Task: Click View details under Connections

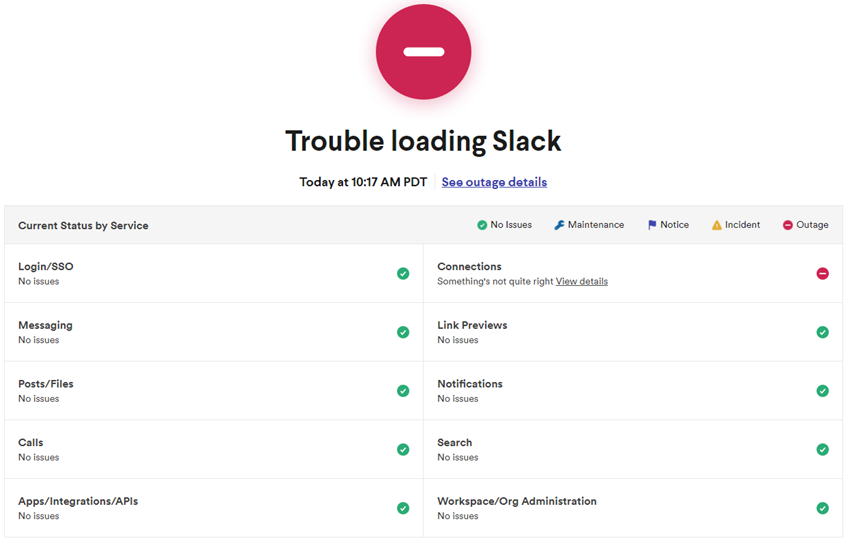Action: pyautogui.click(x=581, y=281)
